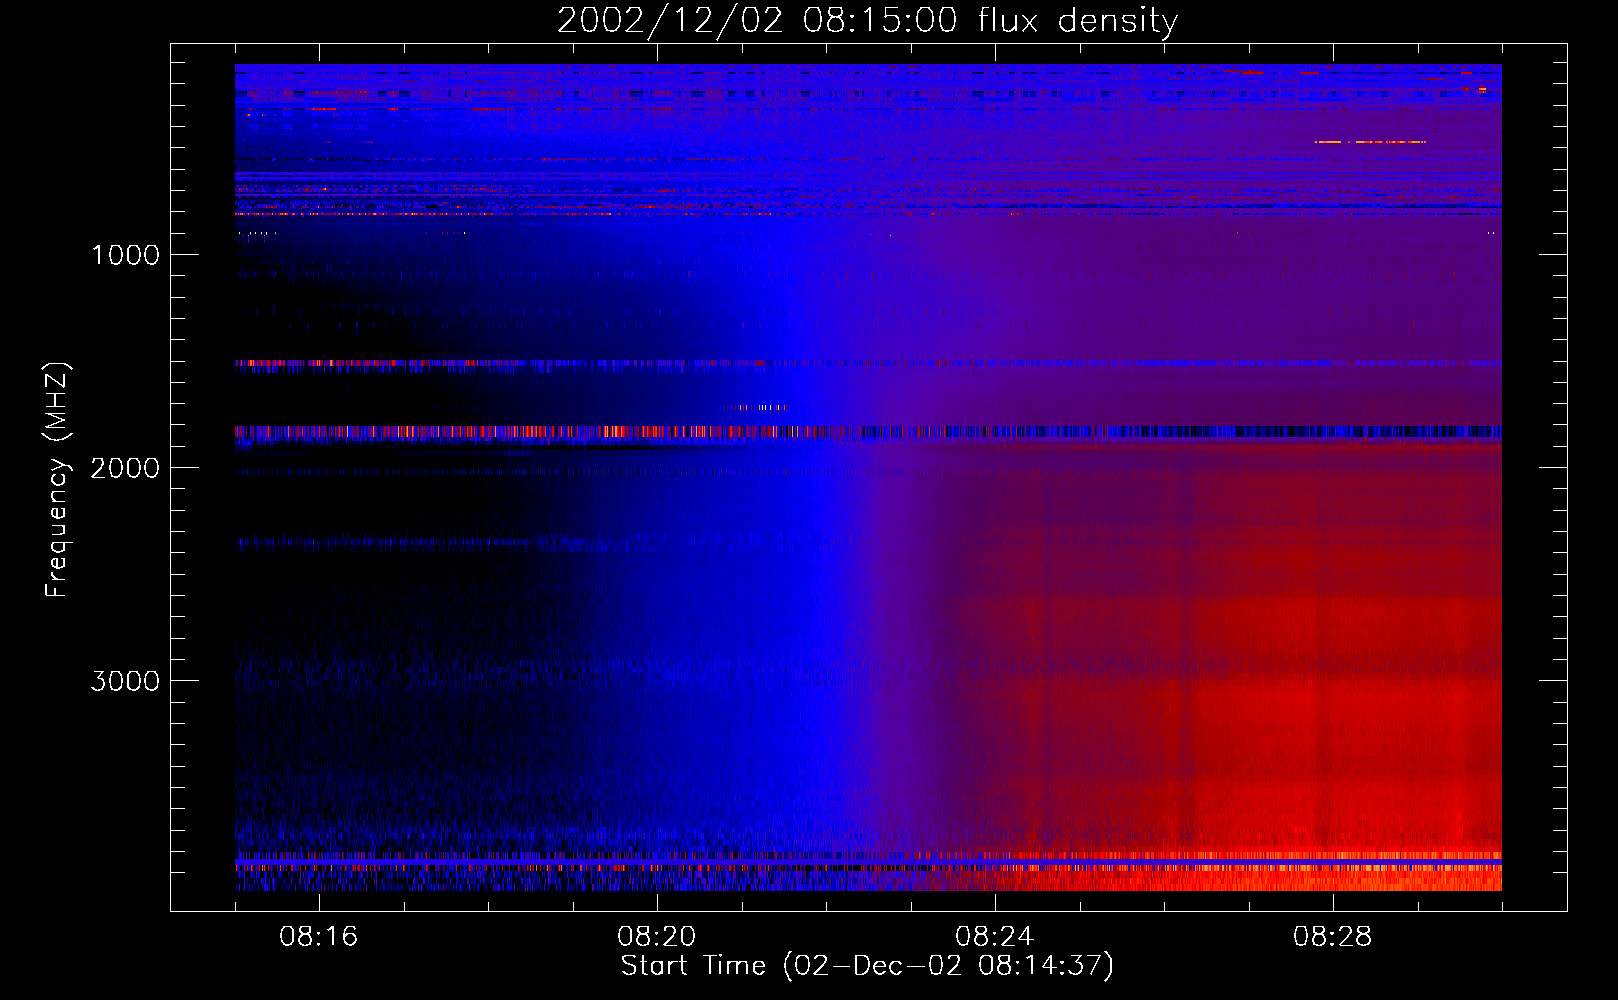
Task: Click the plot title '2002/12/02 08:15:00 flux density'
Action: tap(867, 21)
